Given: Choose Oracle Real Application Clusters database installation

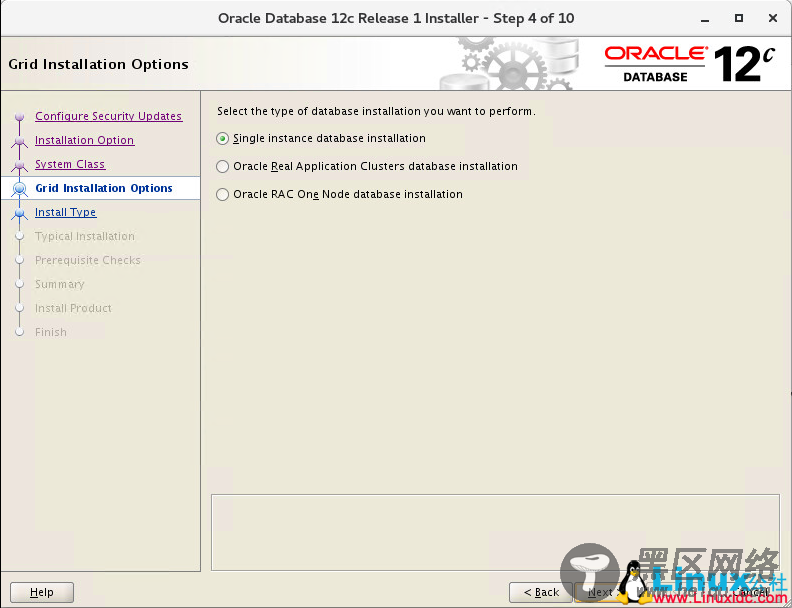Looking at the screenshot, I should point(367,166).
